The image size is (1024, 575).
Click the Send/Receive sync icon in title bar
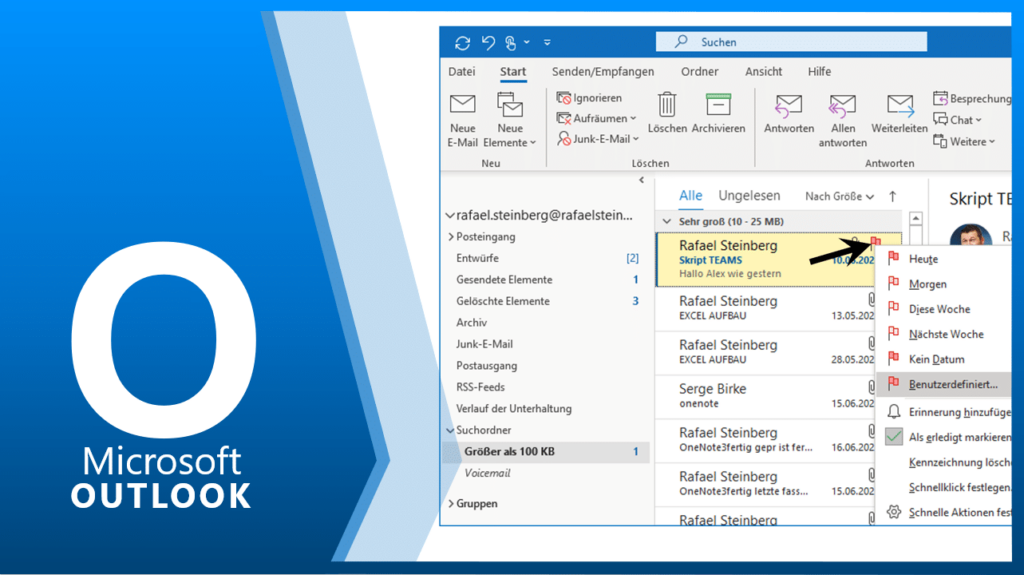pyautogui.click(x=462, y=43)
